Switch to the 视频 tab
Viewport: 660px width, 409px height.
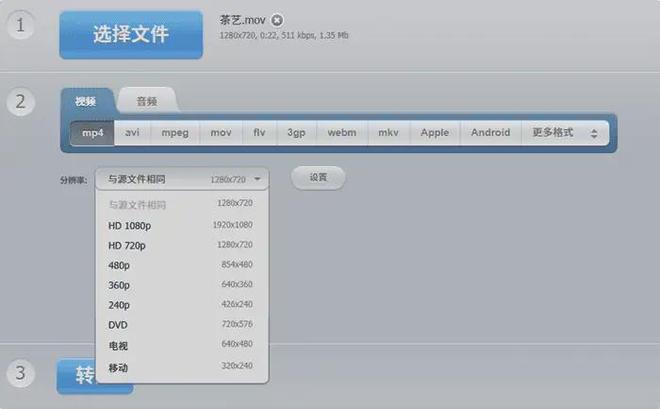click(x=86, y=101)
